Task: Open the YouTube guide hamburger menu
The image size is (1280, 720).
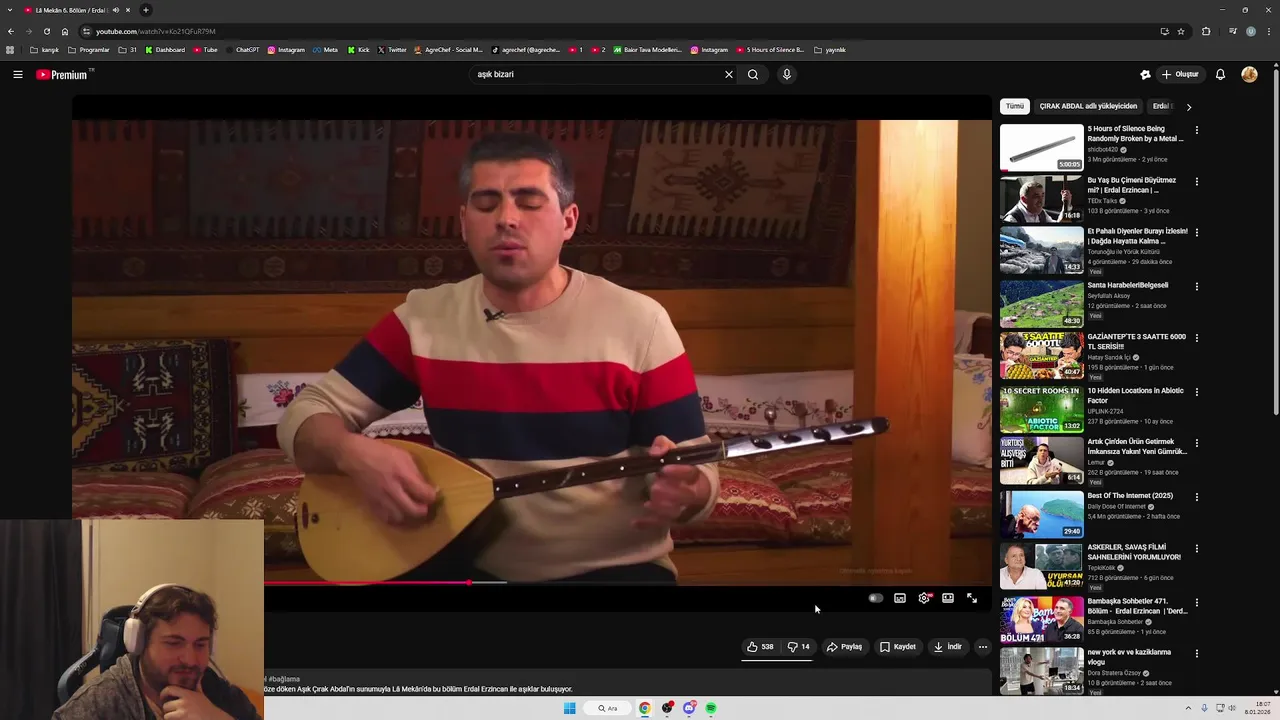Action: point(17,74)
